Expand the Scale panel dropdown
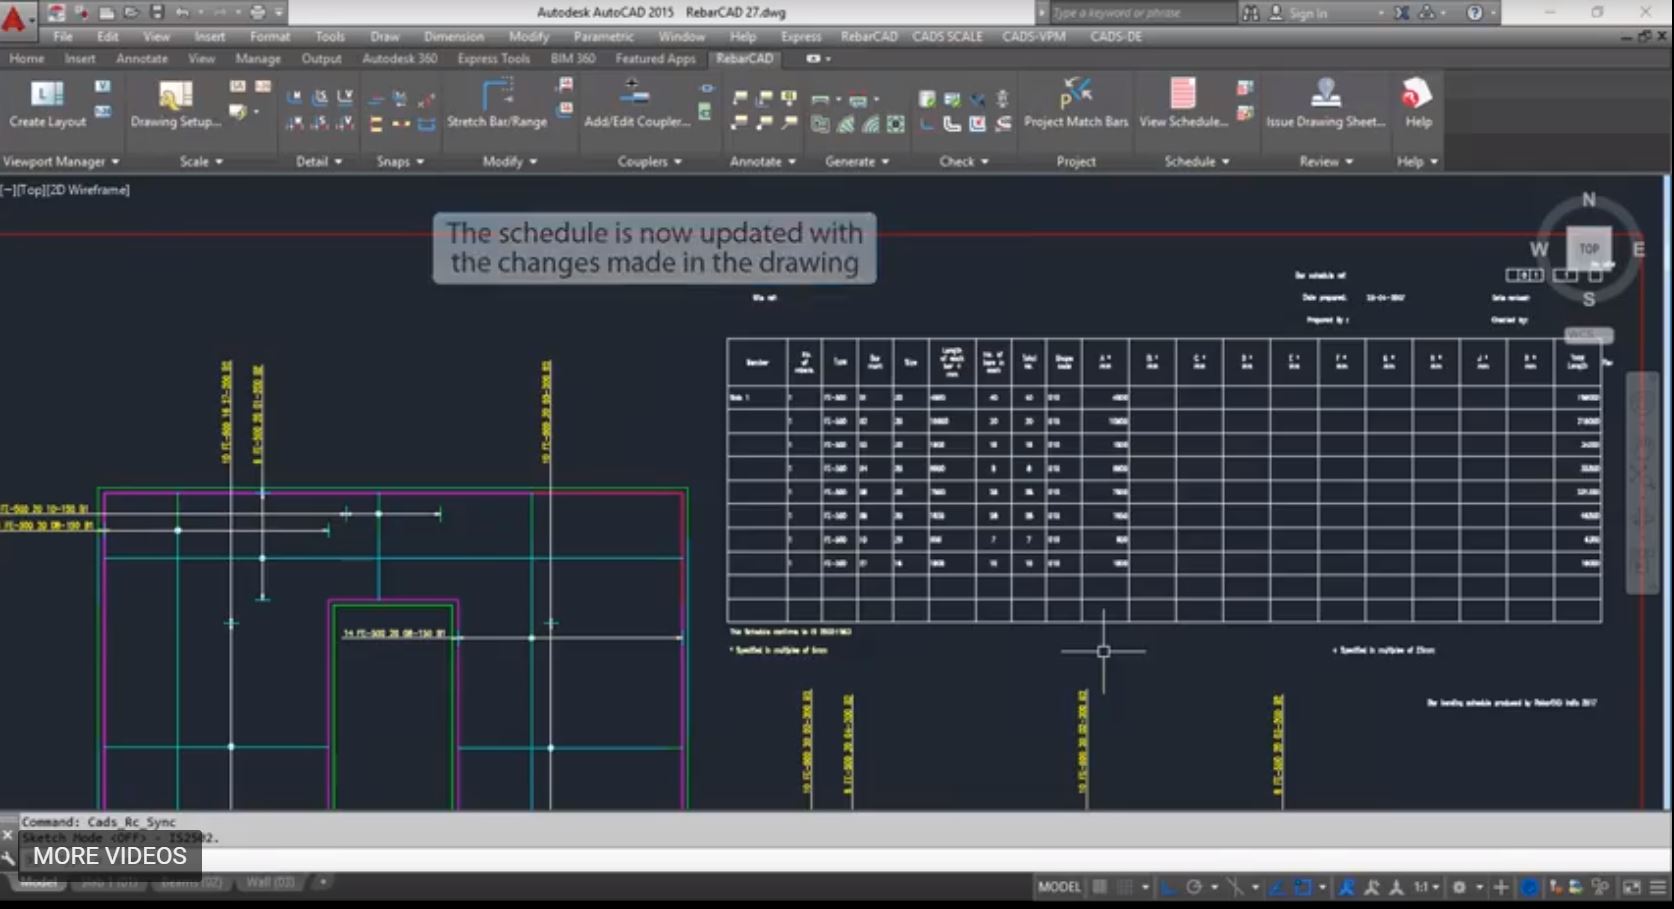Screen dimensions: 1674x909 (222, 161)
